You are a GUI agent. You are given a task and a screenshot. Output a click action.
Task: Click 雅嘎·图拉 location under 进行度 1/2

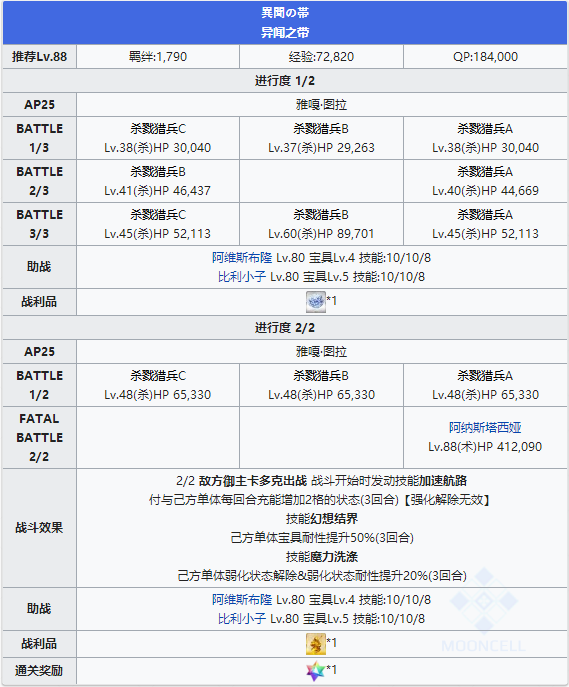pos(322,105)
